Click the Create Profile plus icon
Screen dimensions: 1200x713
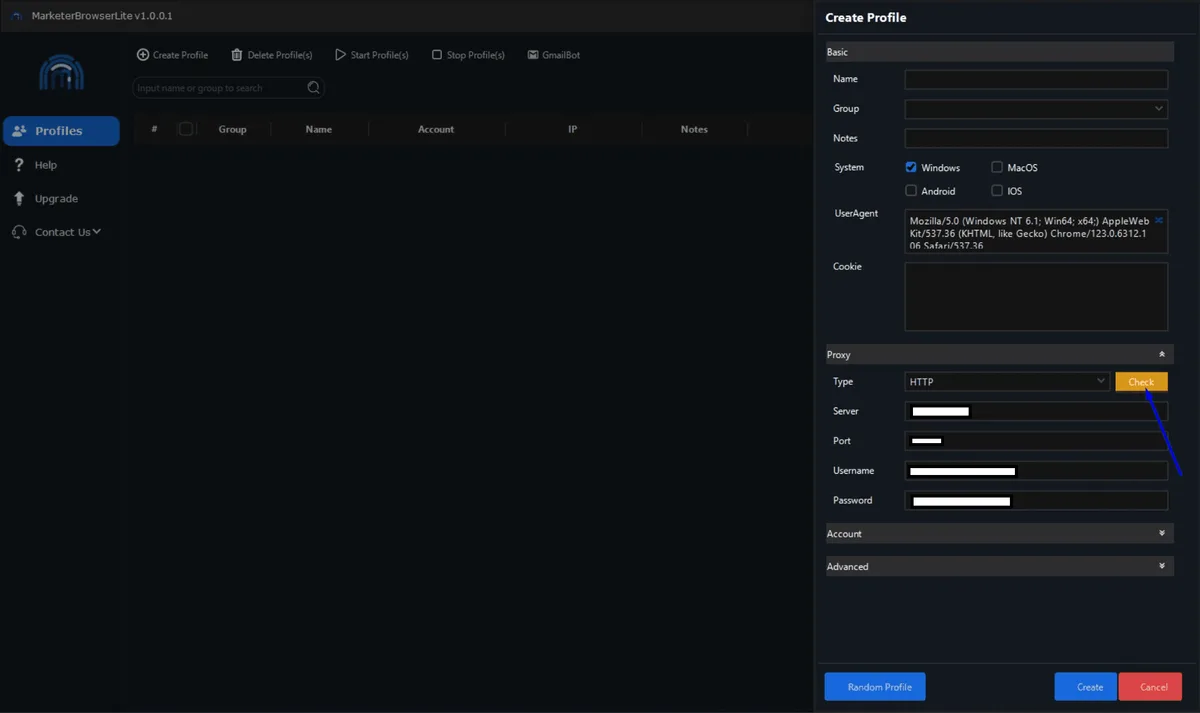(143, 55)
